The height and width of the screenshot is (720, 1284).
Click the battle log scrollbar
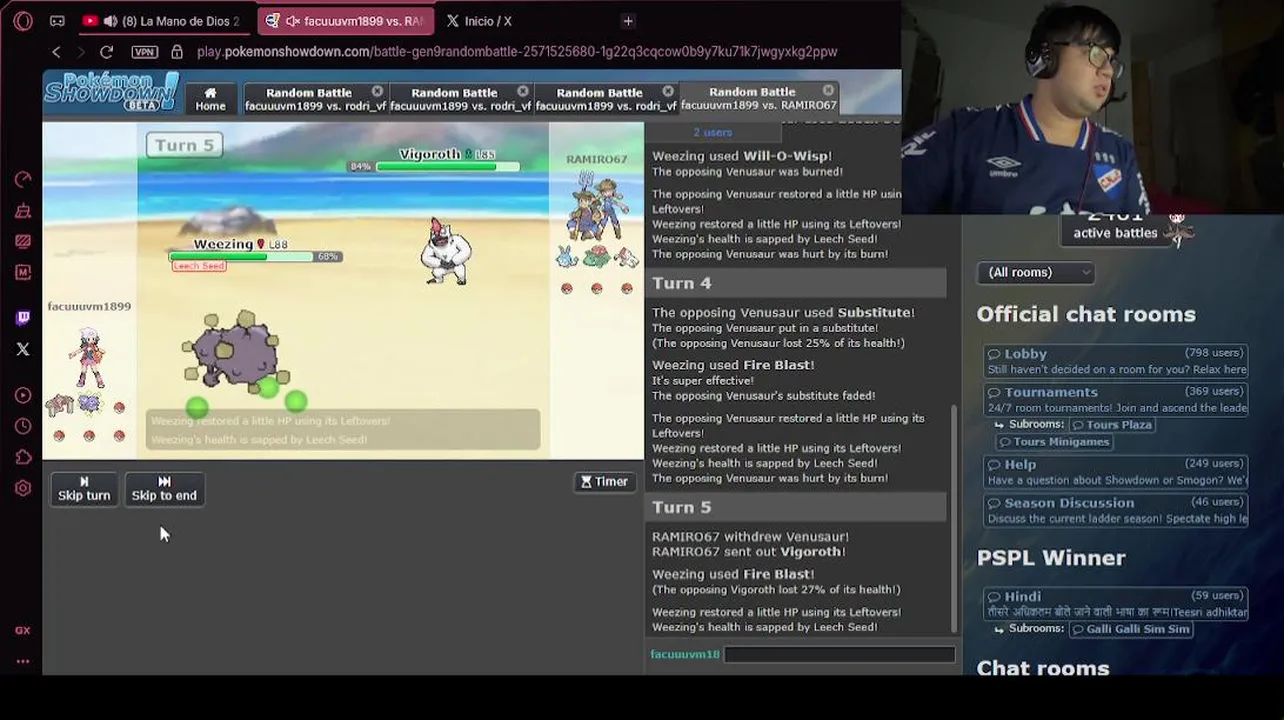pyautogui.click(x=952, y=520)
